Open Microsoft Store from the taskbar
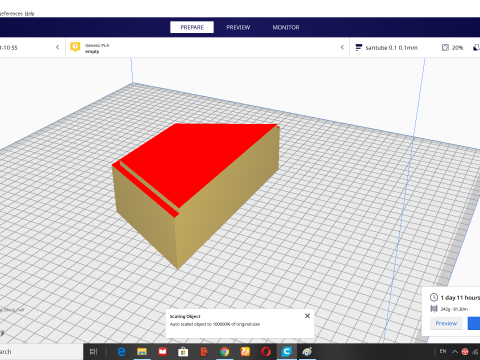 183,351
